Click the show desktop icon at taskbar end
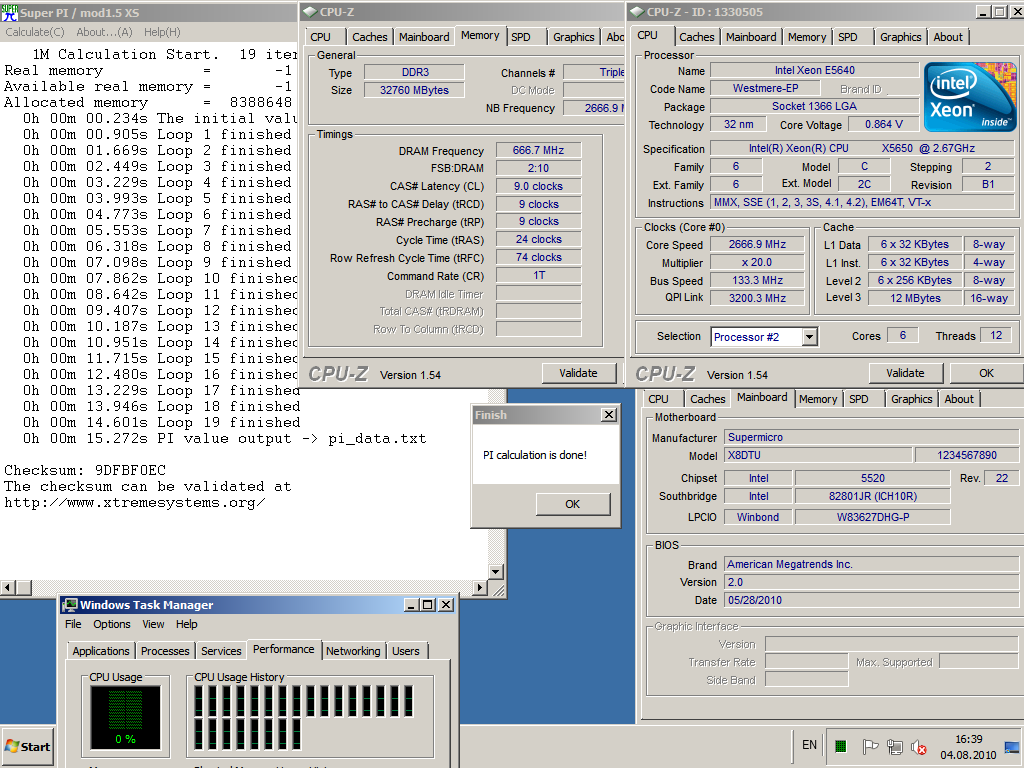This screenshot has height=768, width=1024. pyautogui.click(x=1012, y=747)
